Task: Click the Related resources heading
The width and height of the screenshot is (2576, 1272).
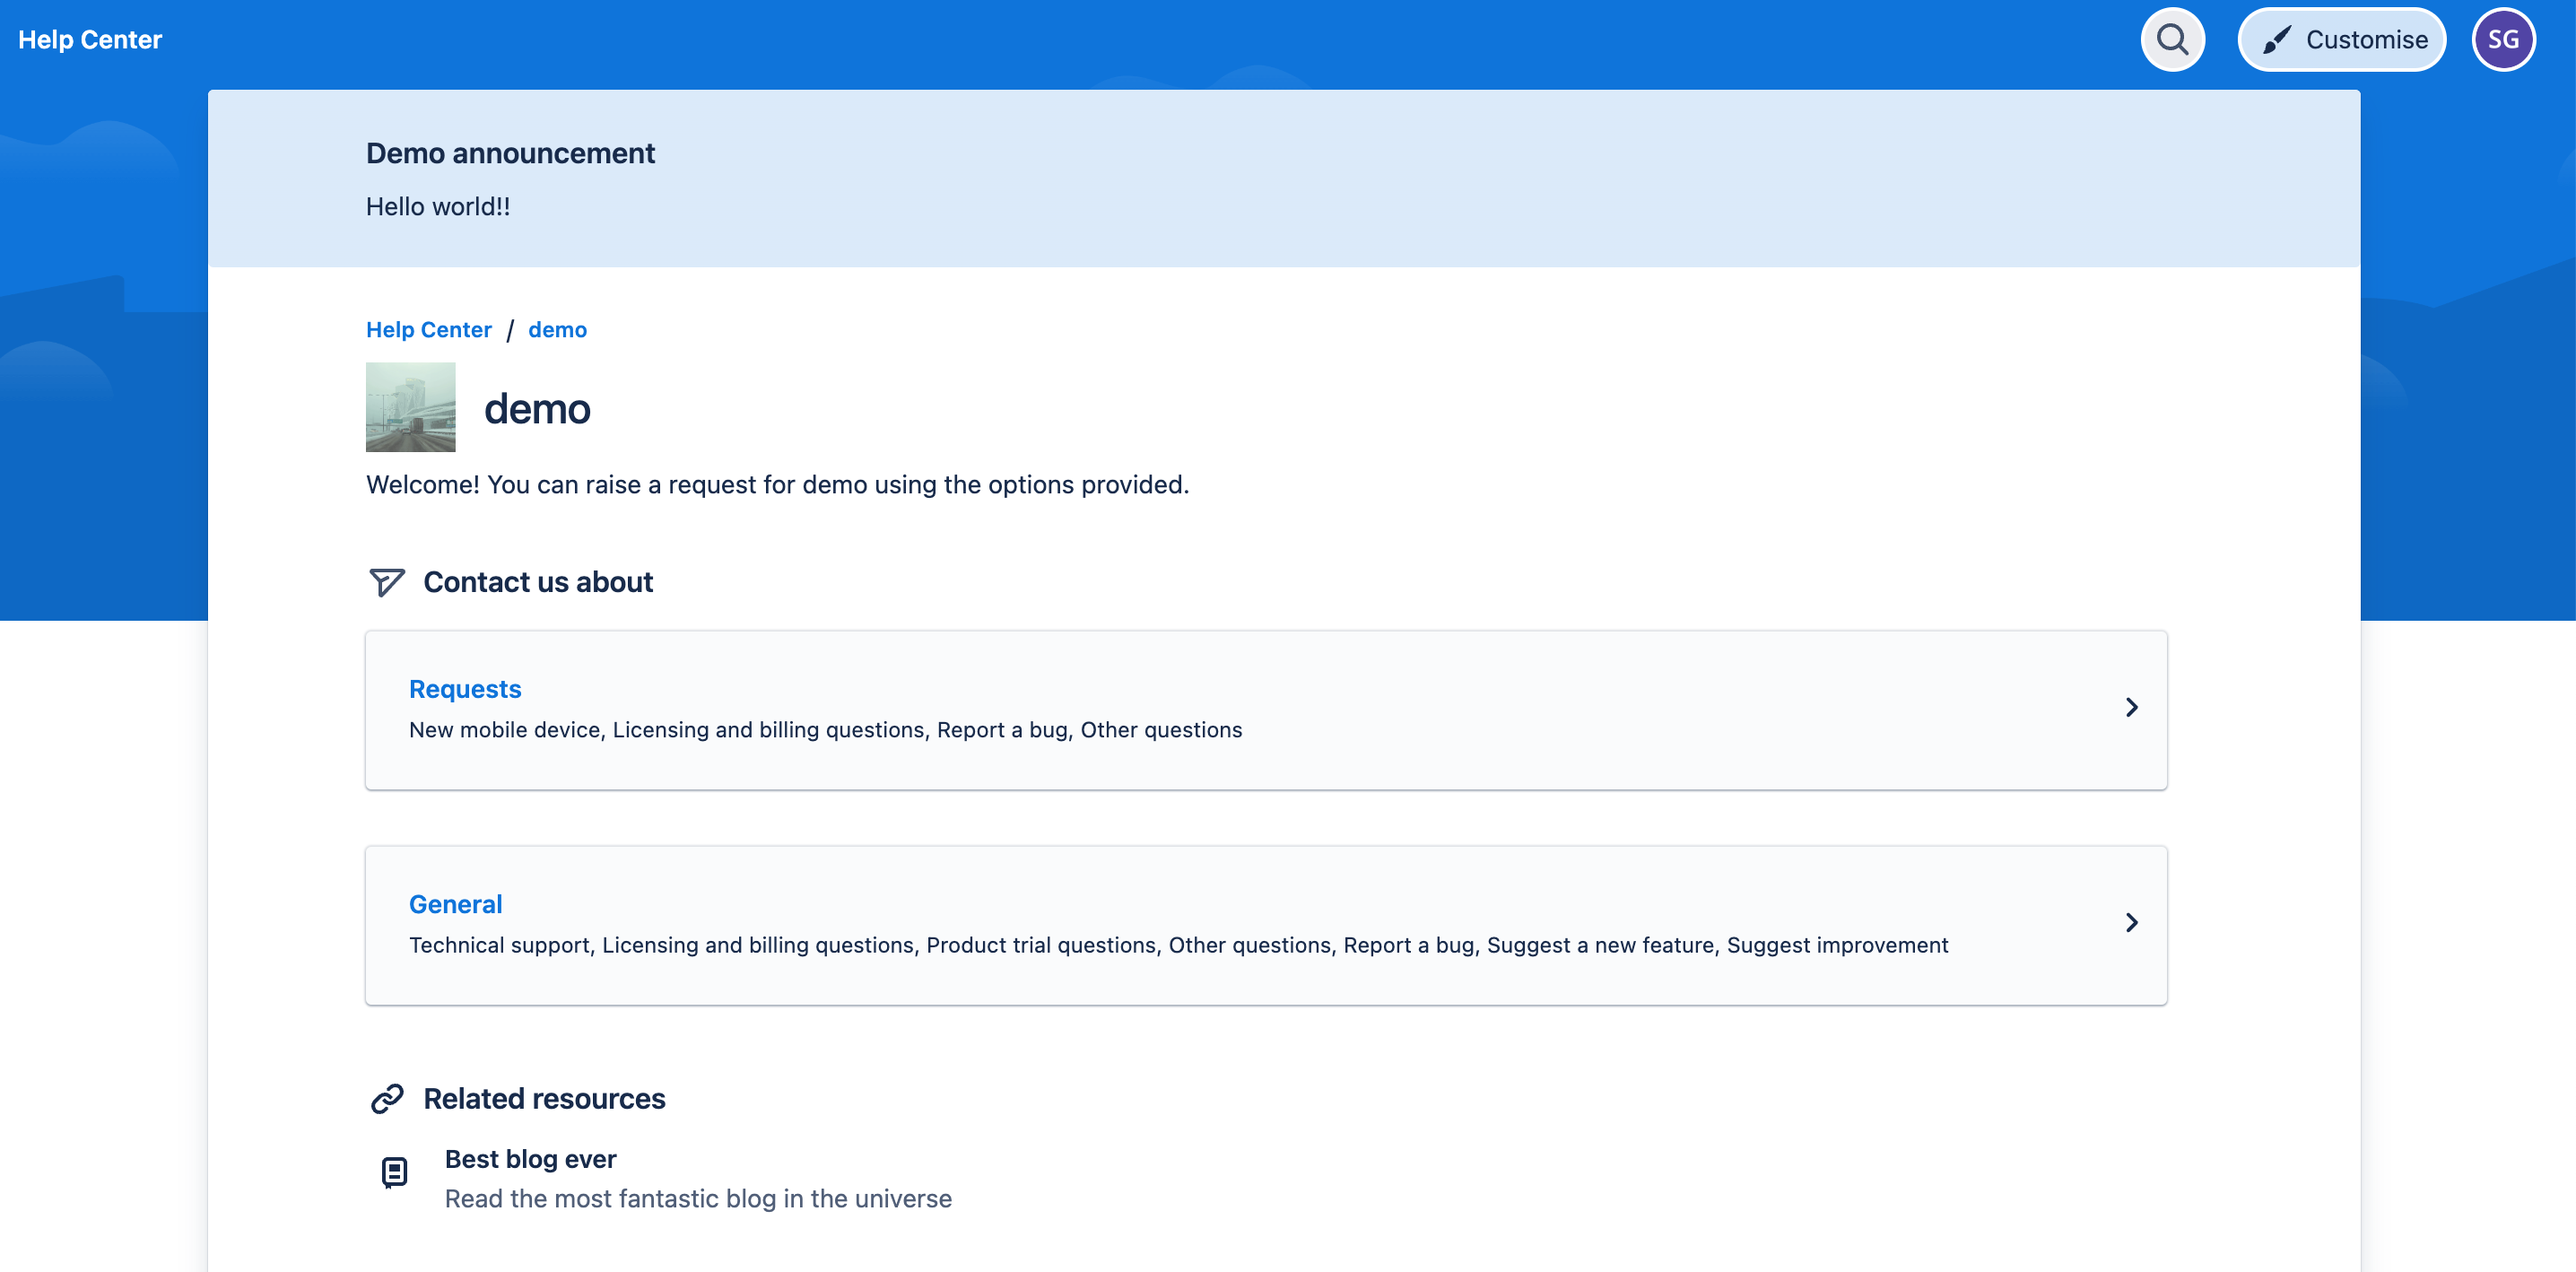Action: pyautogui.click(x=544, y=1099)
